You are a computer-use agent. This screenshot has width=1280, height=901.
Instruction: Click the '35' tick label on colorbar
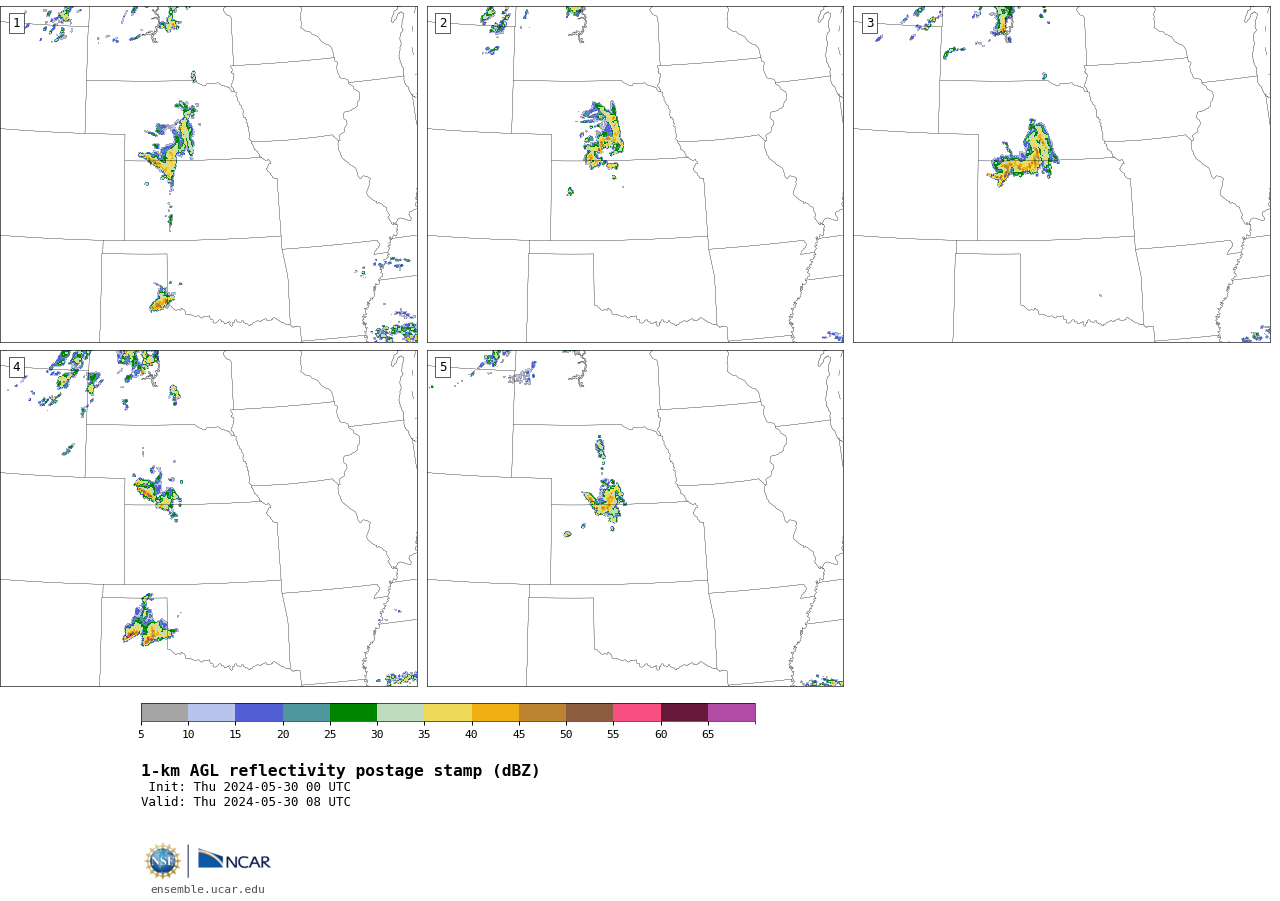[x=424, y=735]
